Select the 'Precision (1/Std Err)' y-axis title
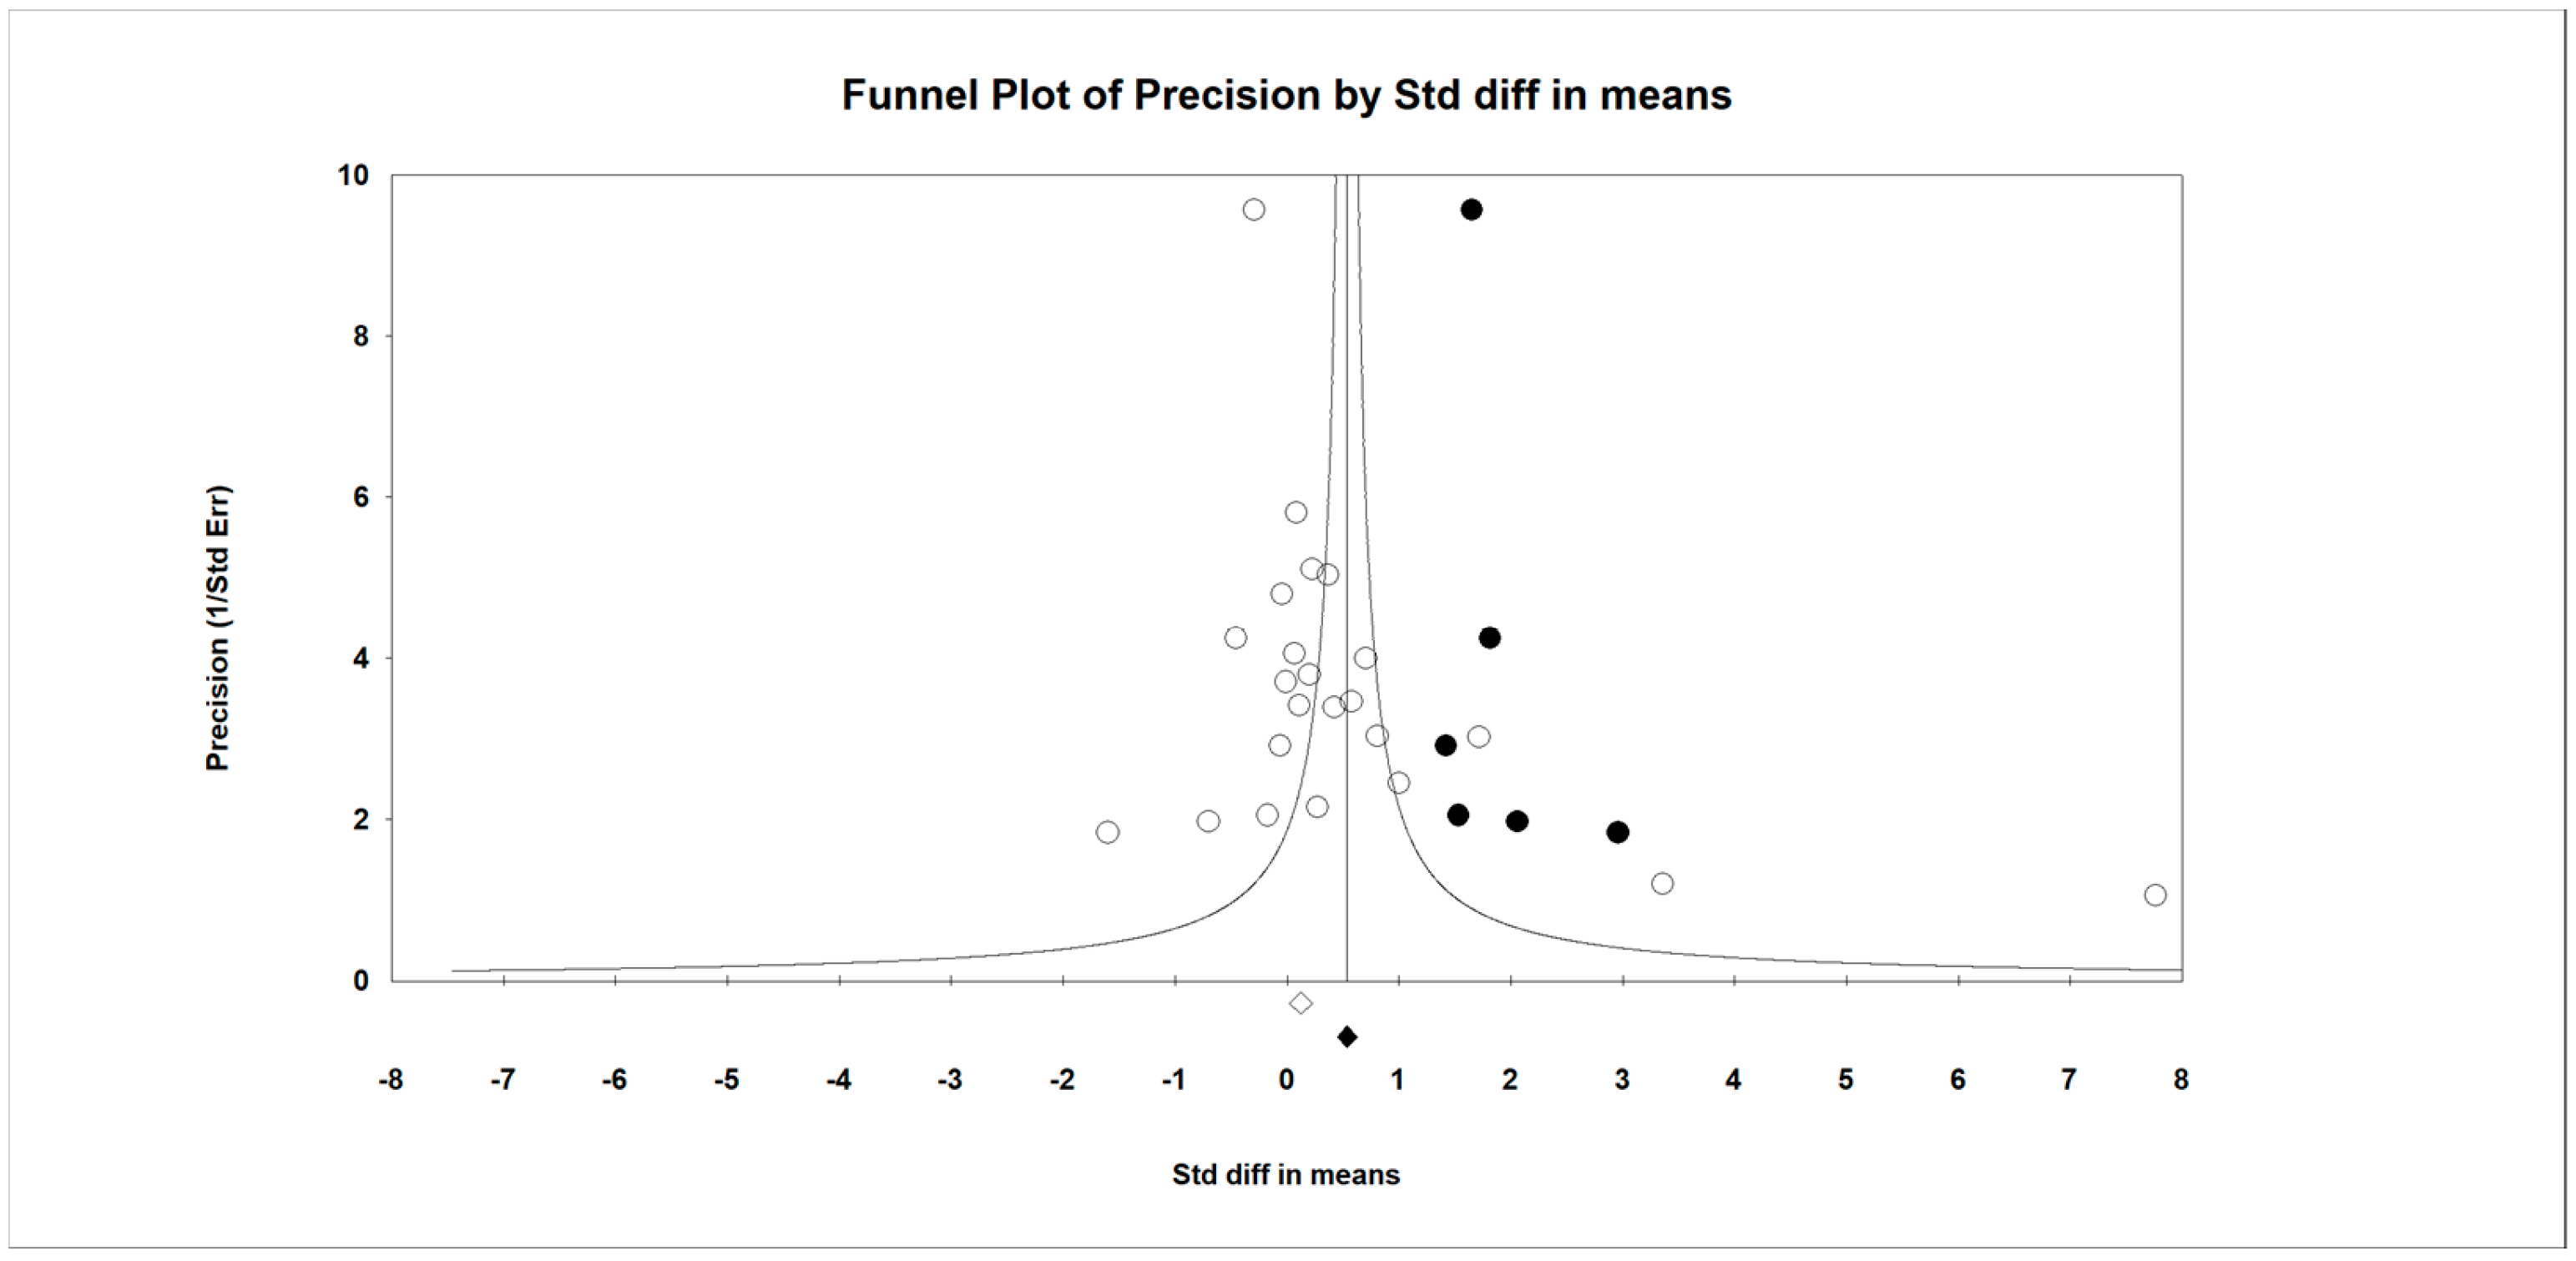The height and width of the screenshot is (1261, 2576). coord(217,628)
